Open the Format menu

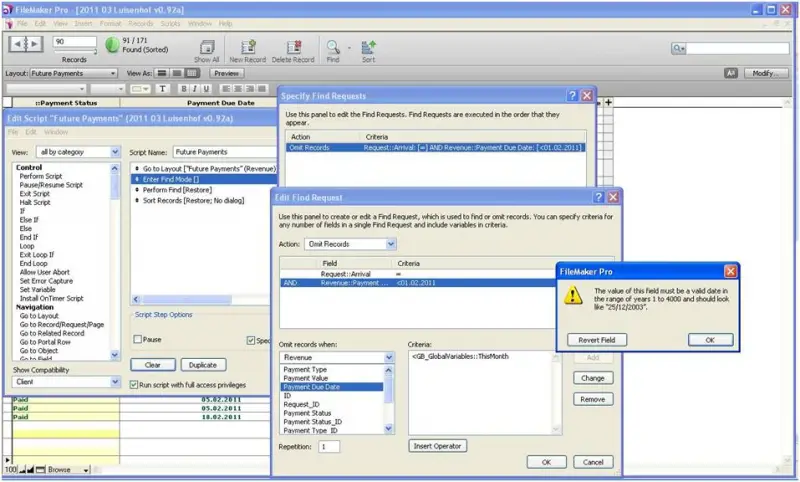pos(111,23)
